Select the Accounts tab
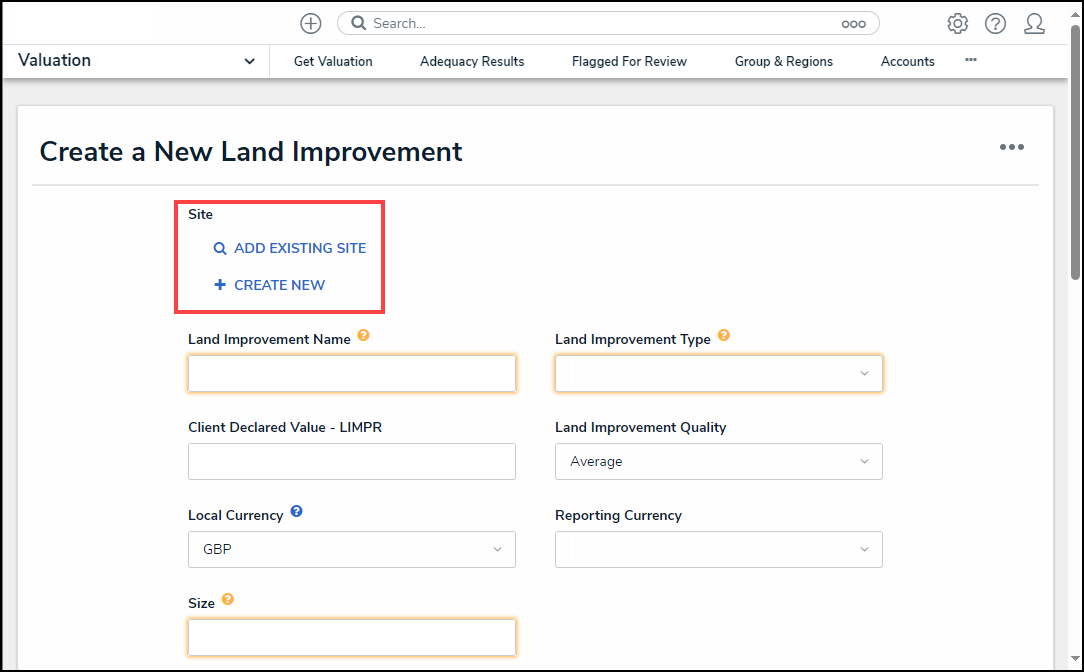 (907, 62)
